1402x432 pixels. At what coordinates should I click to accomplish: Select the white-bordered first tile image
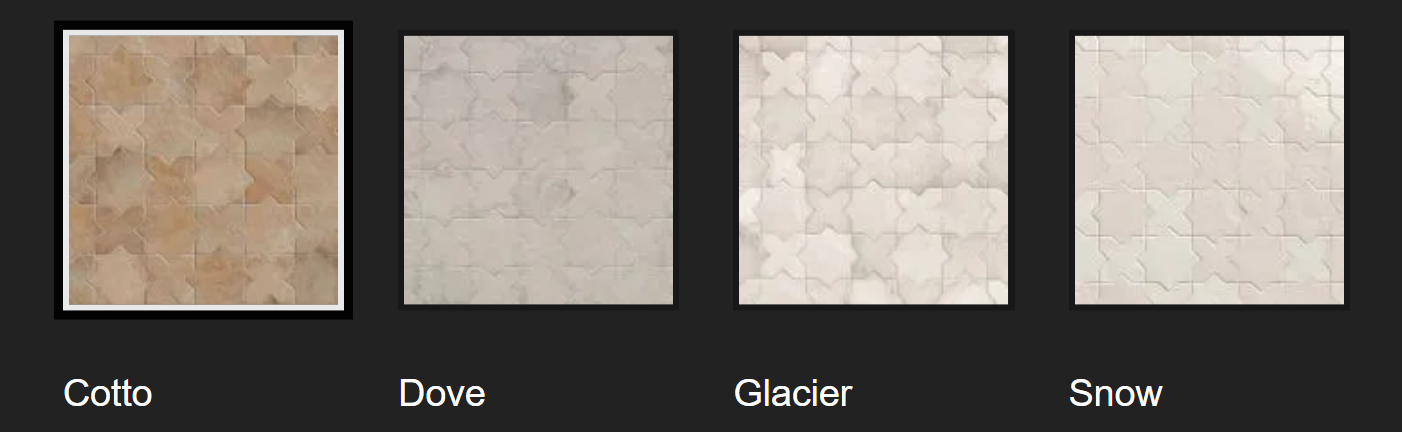click(203, 170)
